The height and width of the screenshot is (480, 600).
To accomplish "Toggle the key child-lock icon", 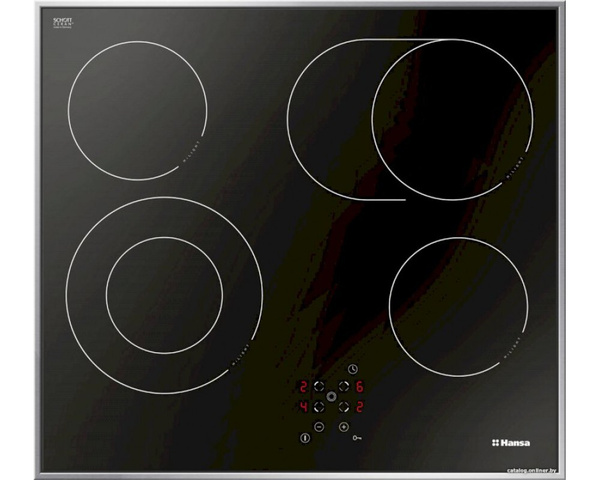I will pos(357,438).
